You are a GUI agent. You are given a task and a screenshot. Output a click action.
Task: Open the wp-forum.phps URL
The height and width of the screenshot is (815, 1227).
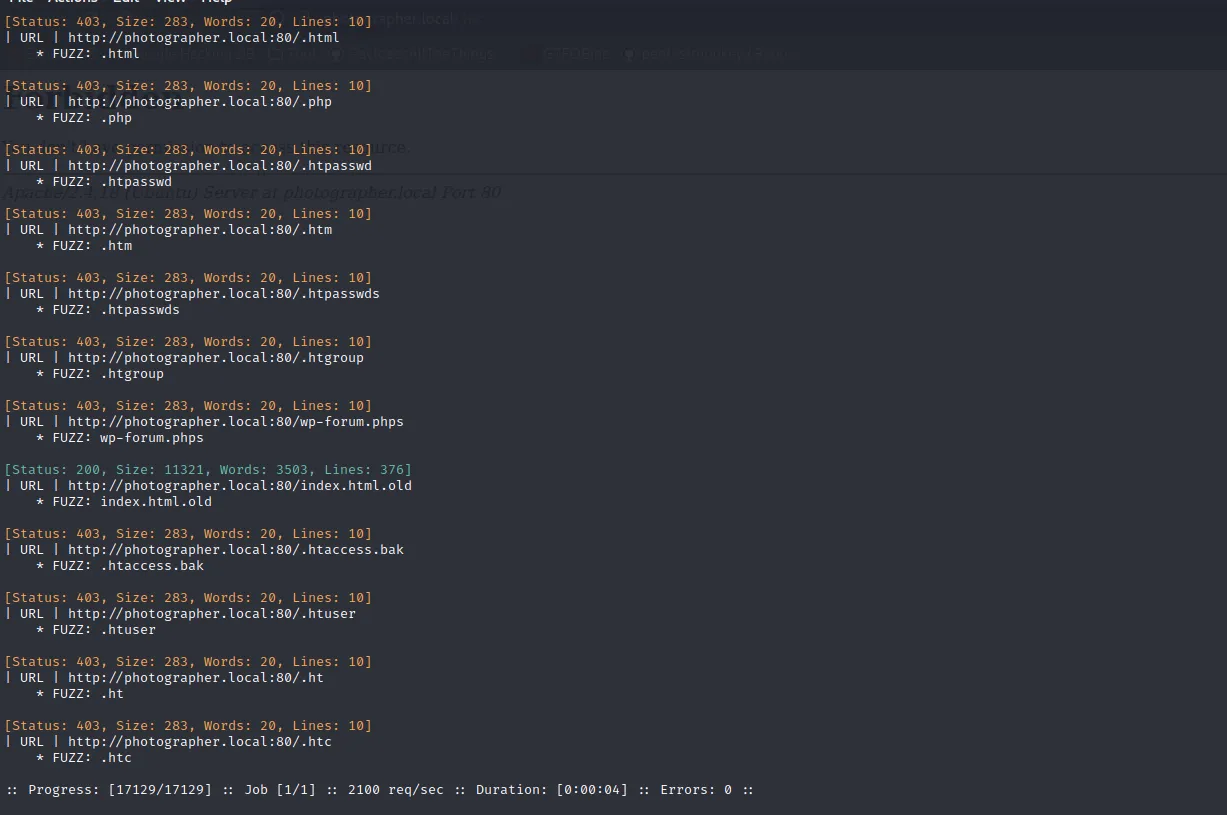[x=235, y=422]
